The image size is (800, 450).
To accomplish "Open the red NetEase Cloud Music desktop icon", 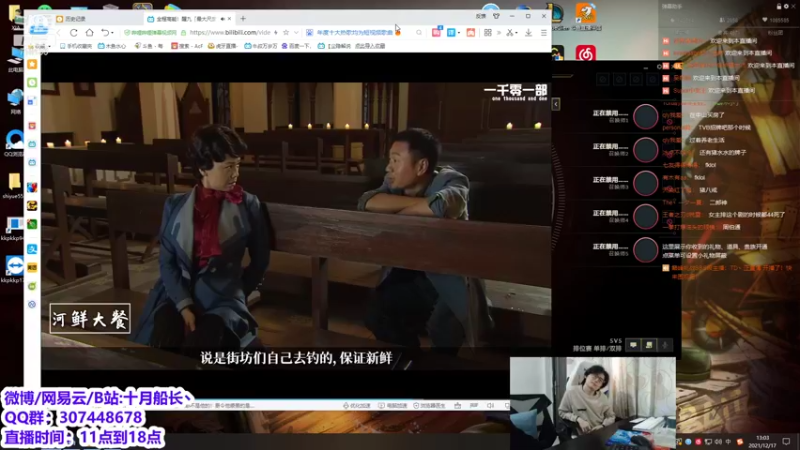I will click(x=586, y=53).
